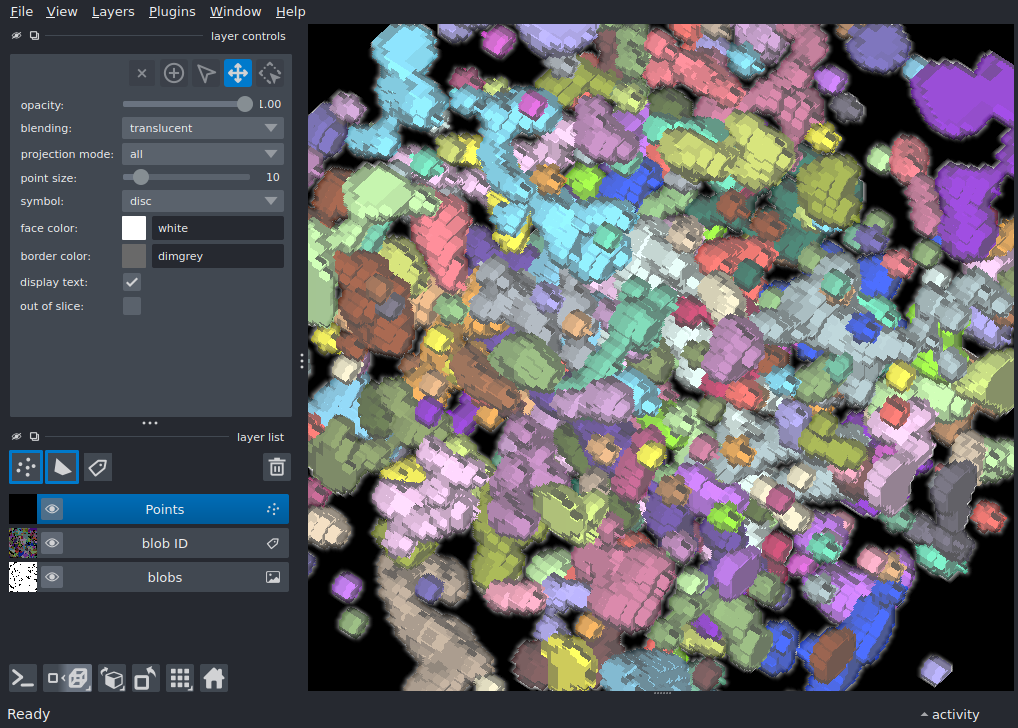The height and width of the screenshot is (728, 1018).
Task: Open the Plugins menu
Action: coord(172,12)
